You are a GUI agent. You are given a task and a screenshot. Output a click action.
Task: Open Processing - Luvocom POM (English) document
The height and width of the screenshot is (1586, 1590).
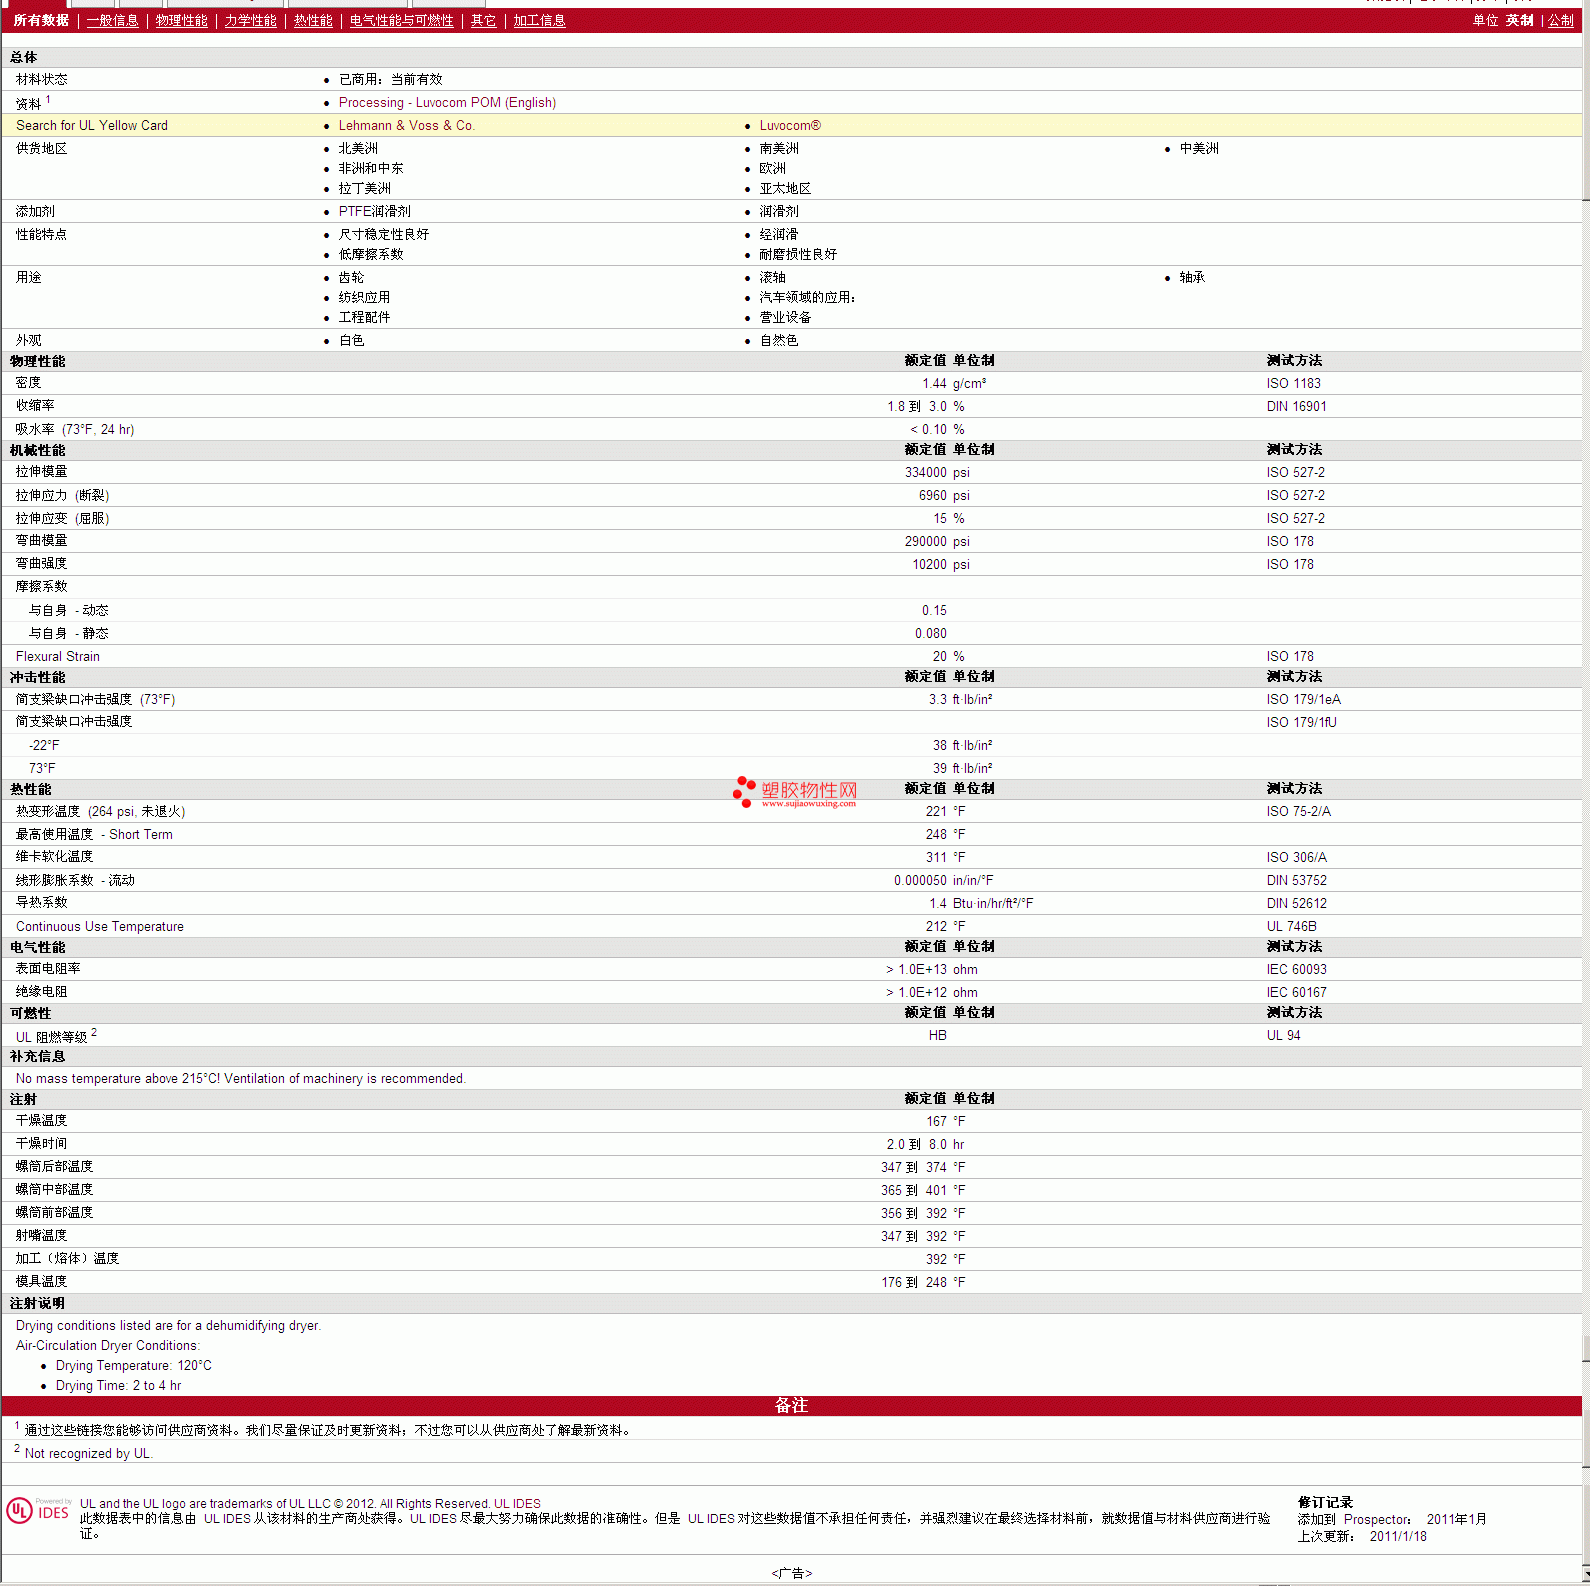coord(447,103)
